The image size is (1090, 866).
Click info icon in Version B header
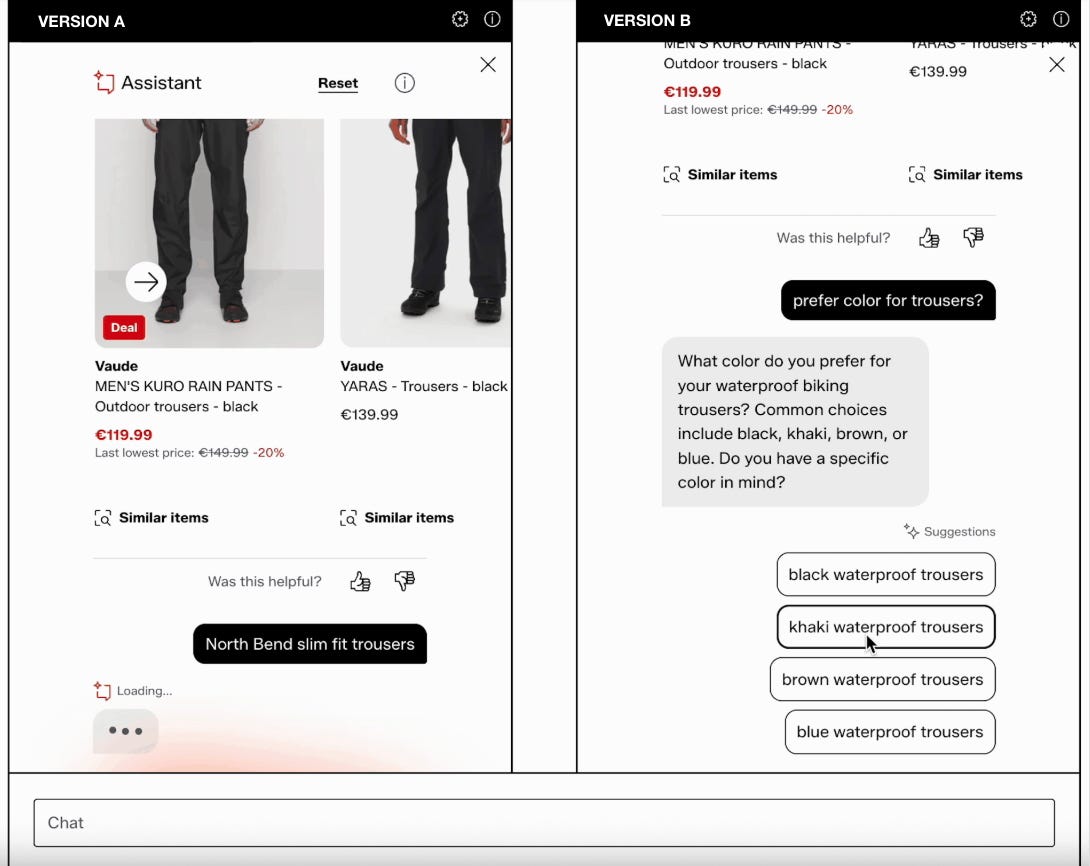[x=1061, y=19]
